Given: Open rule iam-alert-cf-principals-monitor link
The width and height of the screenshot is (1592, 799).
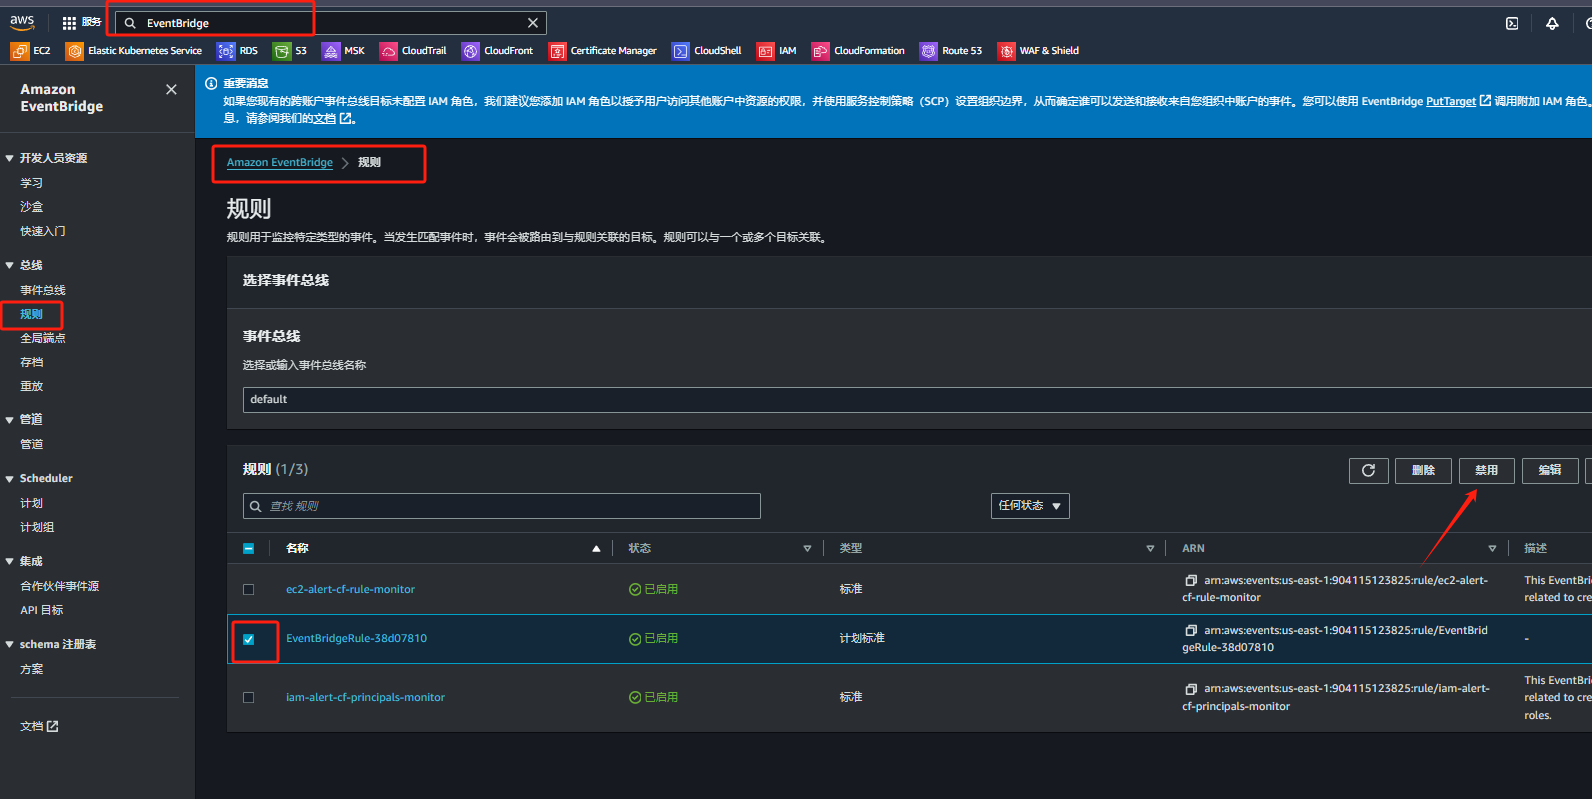Looking at the screenshot, I should (x=365, y=698).
